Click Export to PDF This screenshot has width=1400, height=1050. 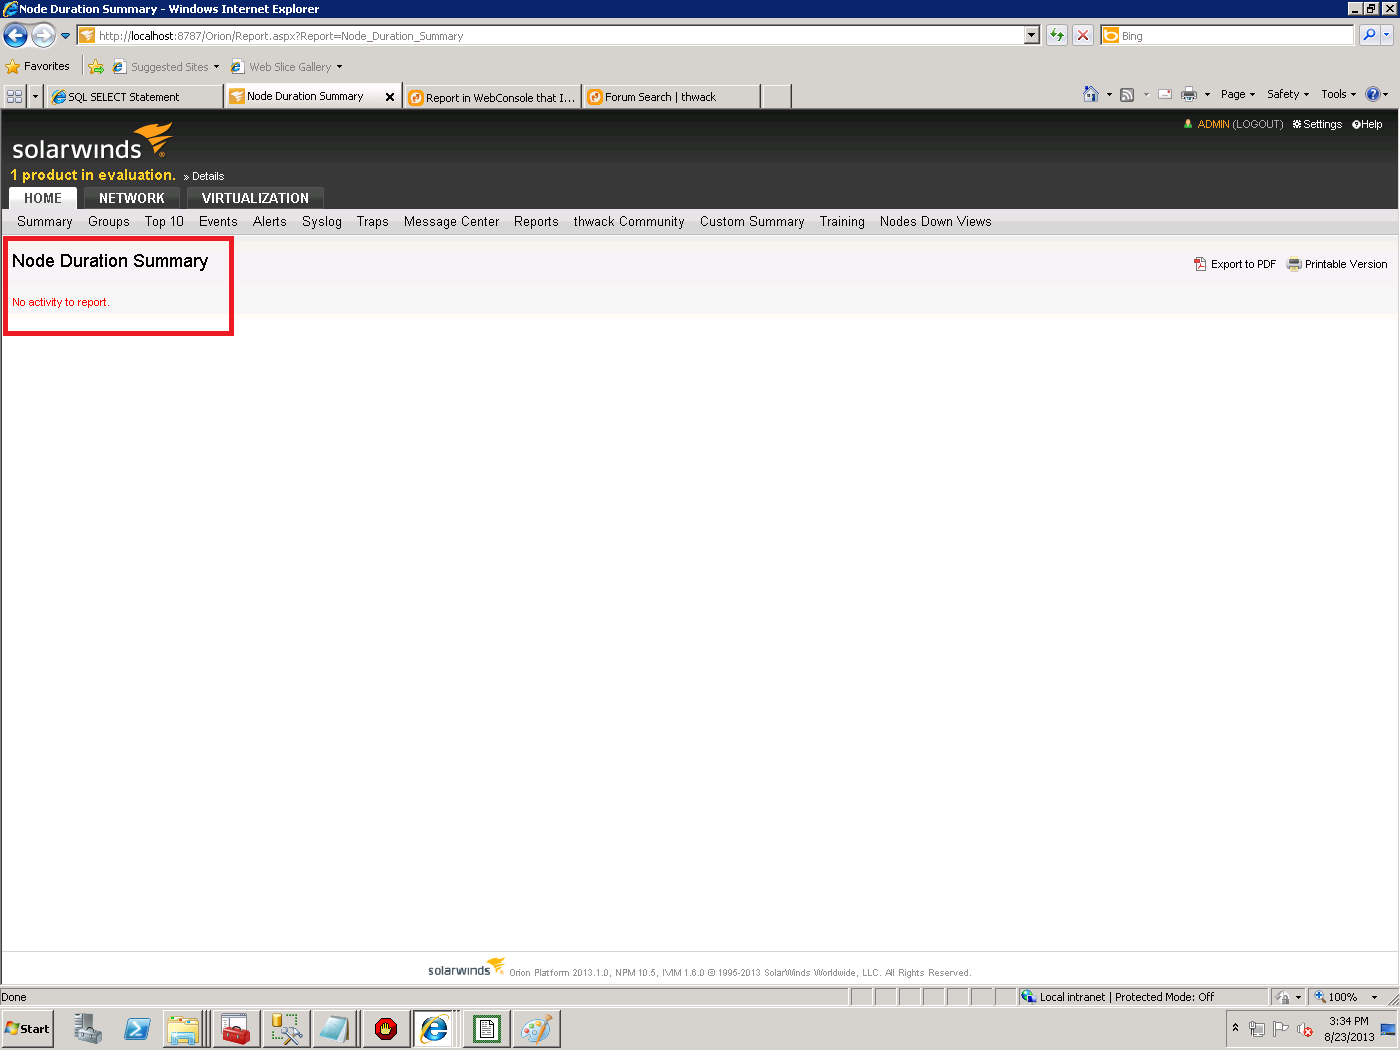pyautogui.click(x=1235, y=264)
